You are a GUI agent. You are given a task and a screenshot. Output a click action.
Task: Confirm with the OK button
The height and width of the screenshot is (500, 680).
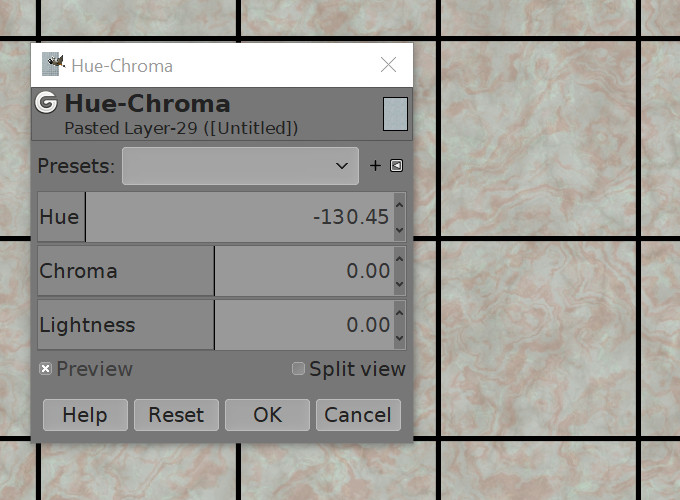pyautogui.click(x=267, y=415)
